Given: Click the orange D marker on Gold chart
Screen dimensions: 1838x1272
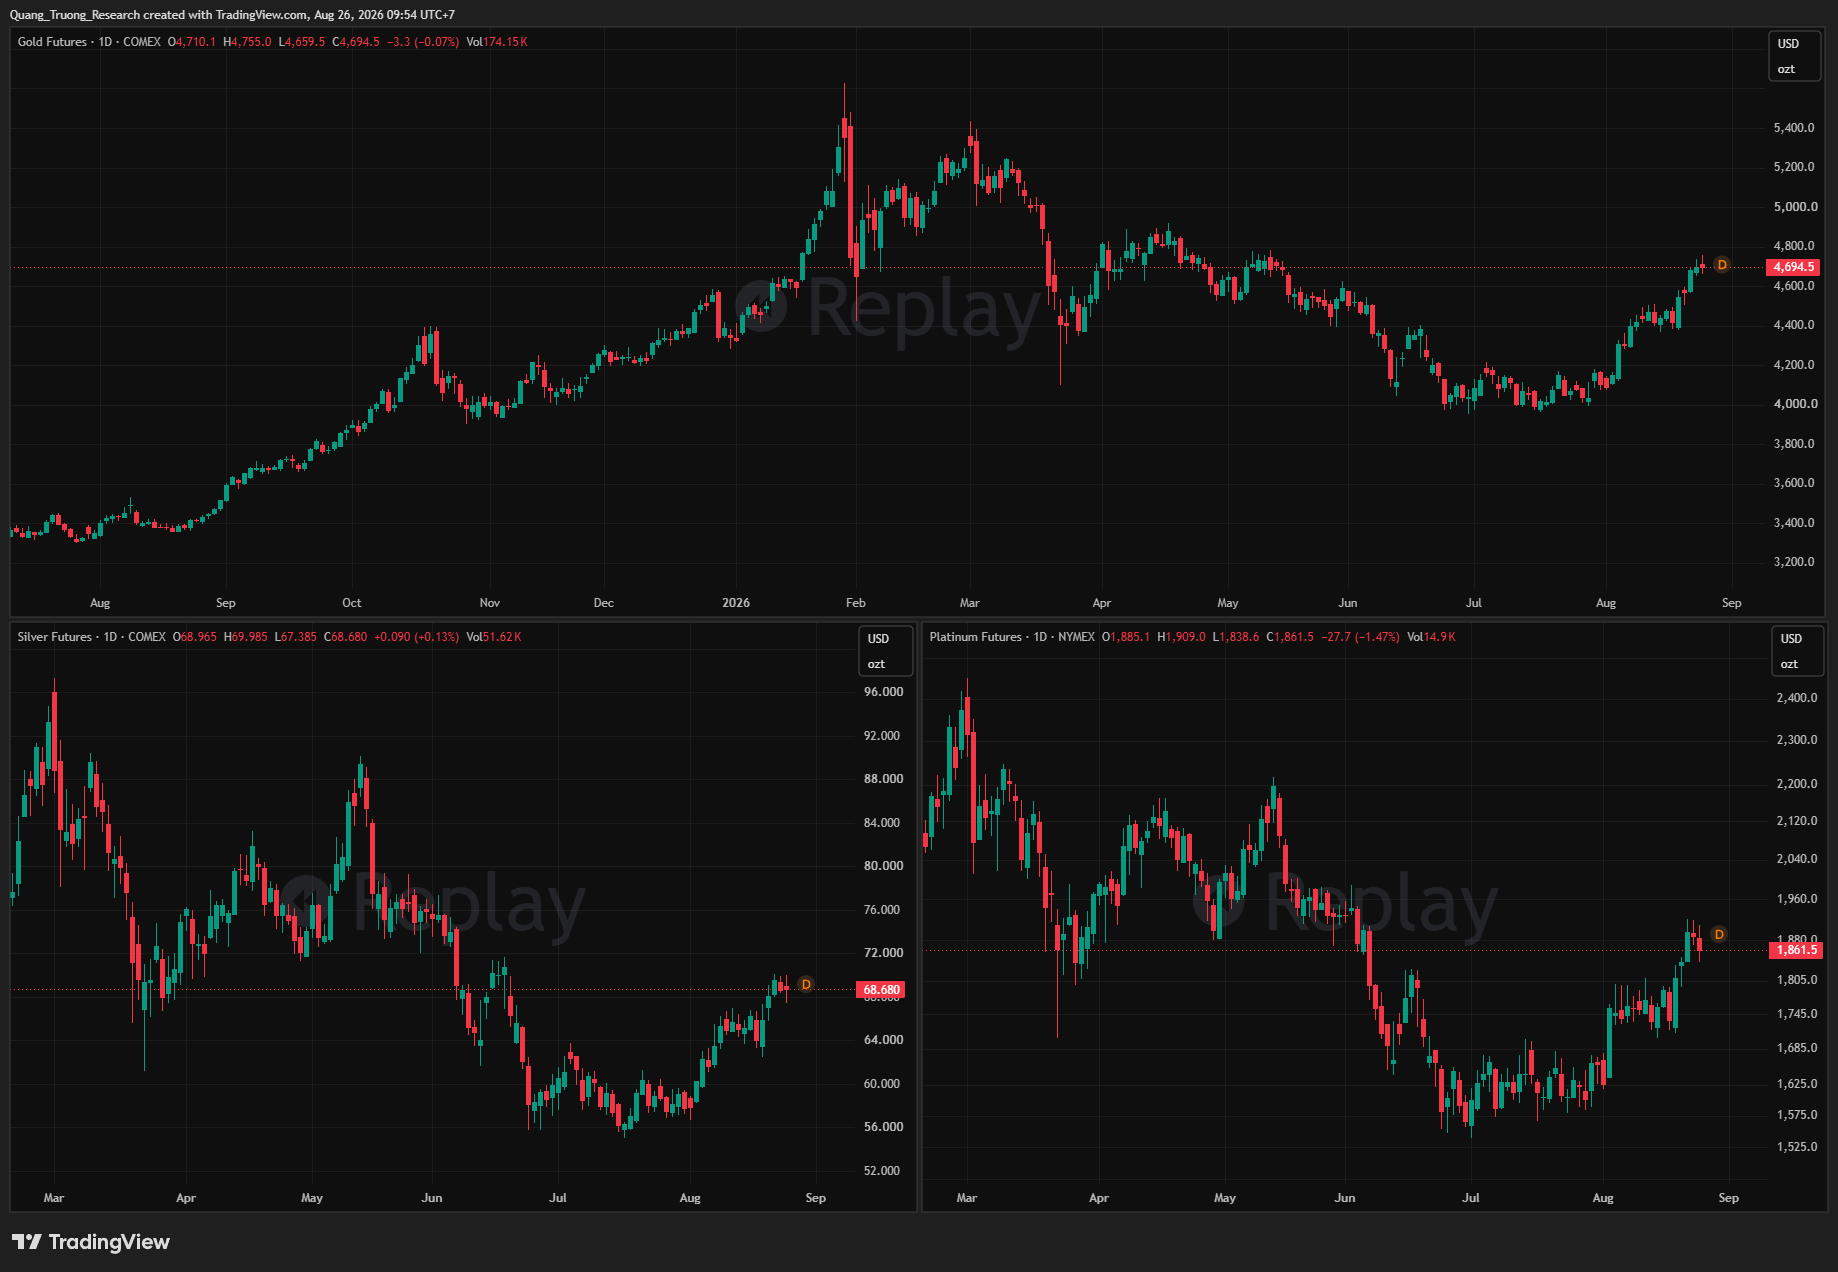Looking at the screenshot, I should point(1721,265).
